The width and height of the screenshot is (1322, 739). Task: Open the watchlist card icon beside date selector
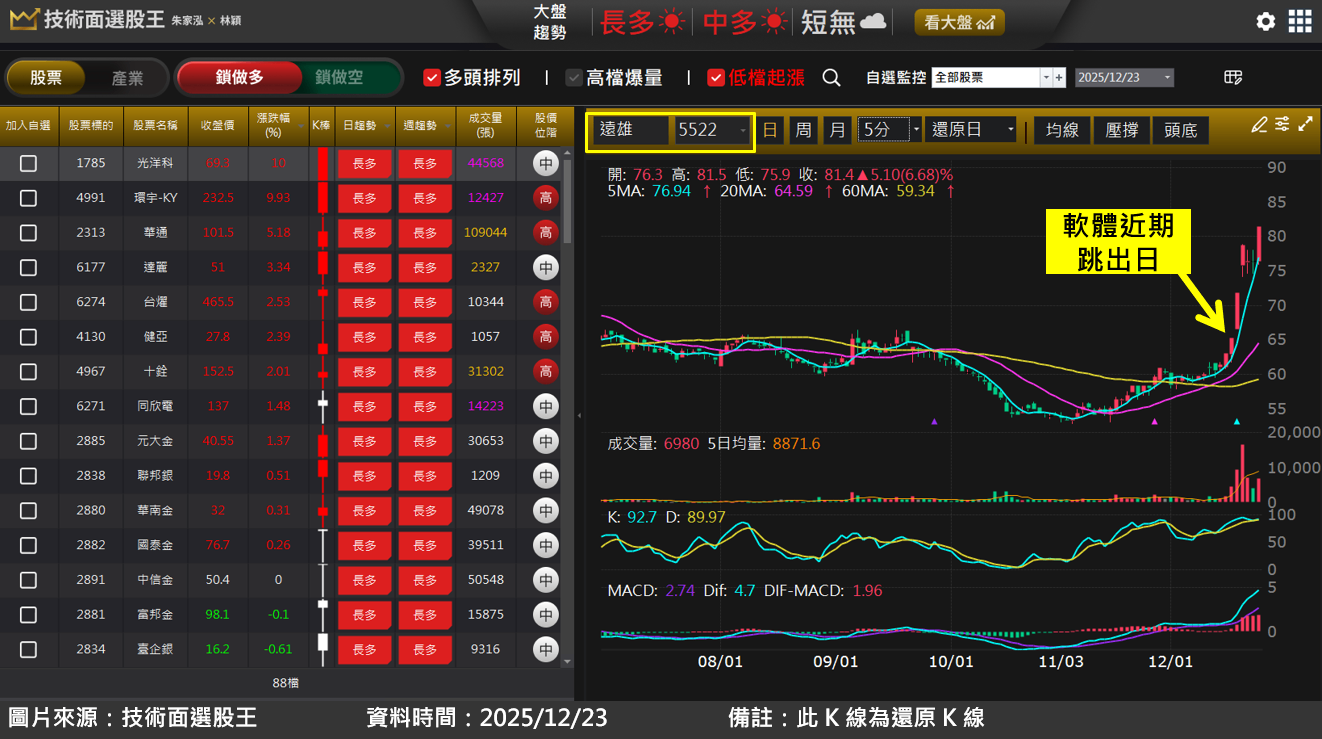(1233, 76)
